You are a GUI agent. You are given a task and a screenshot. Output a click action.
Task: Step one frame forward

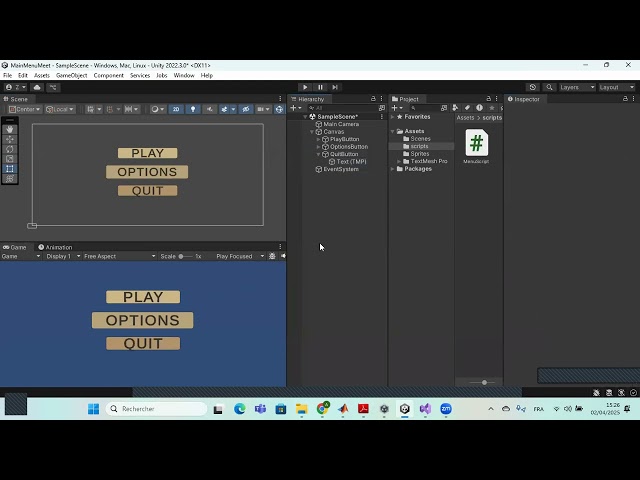(x=335, y=87)
